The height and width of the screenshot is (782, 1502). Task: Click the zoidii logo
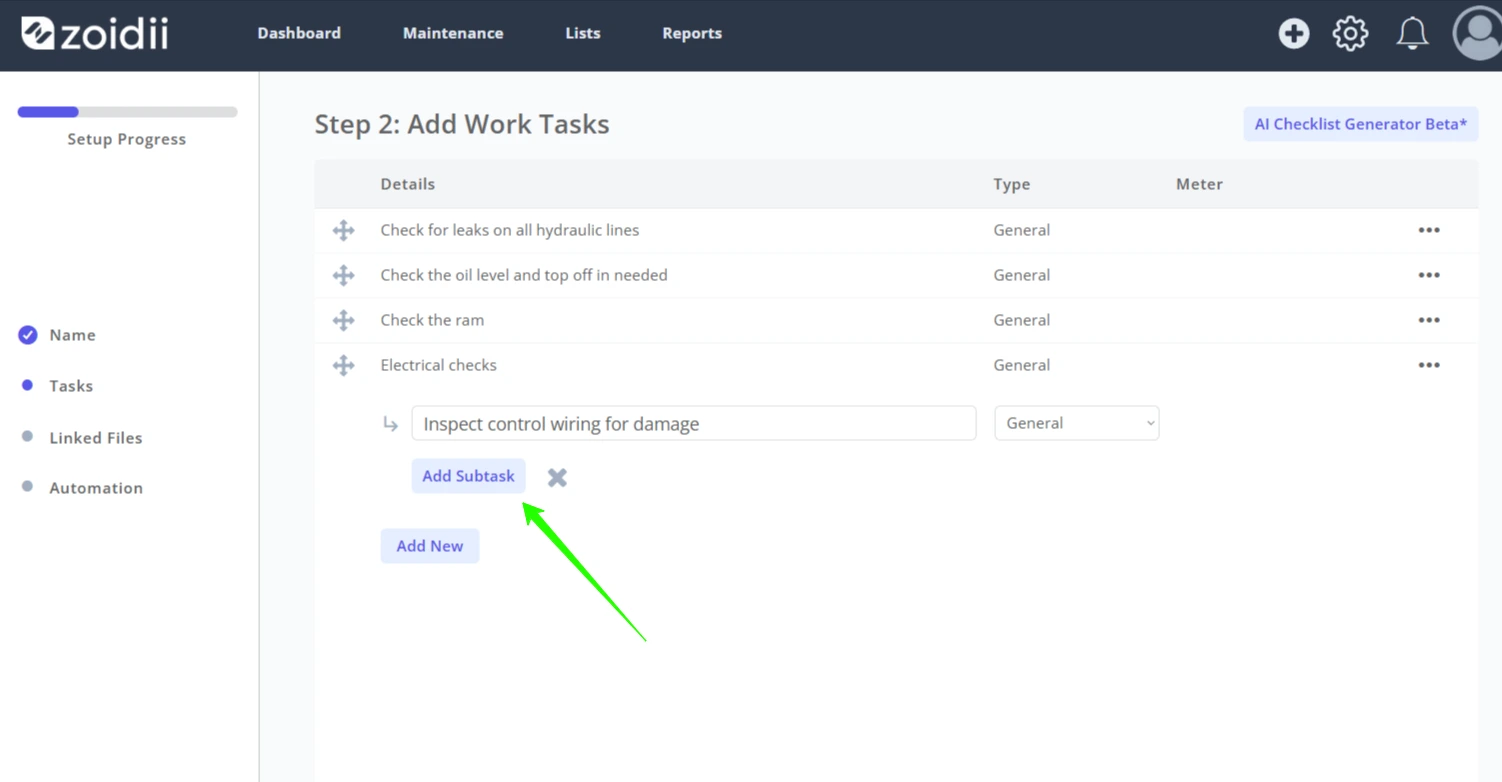95,33
